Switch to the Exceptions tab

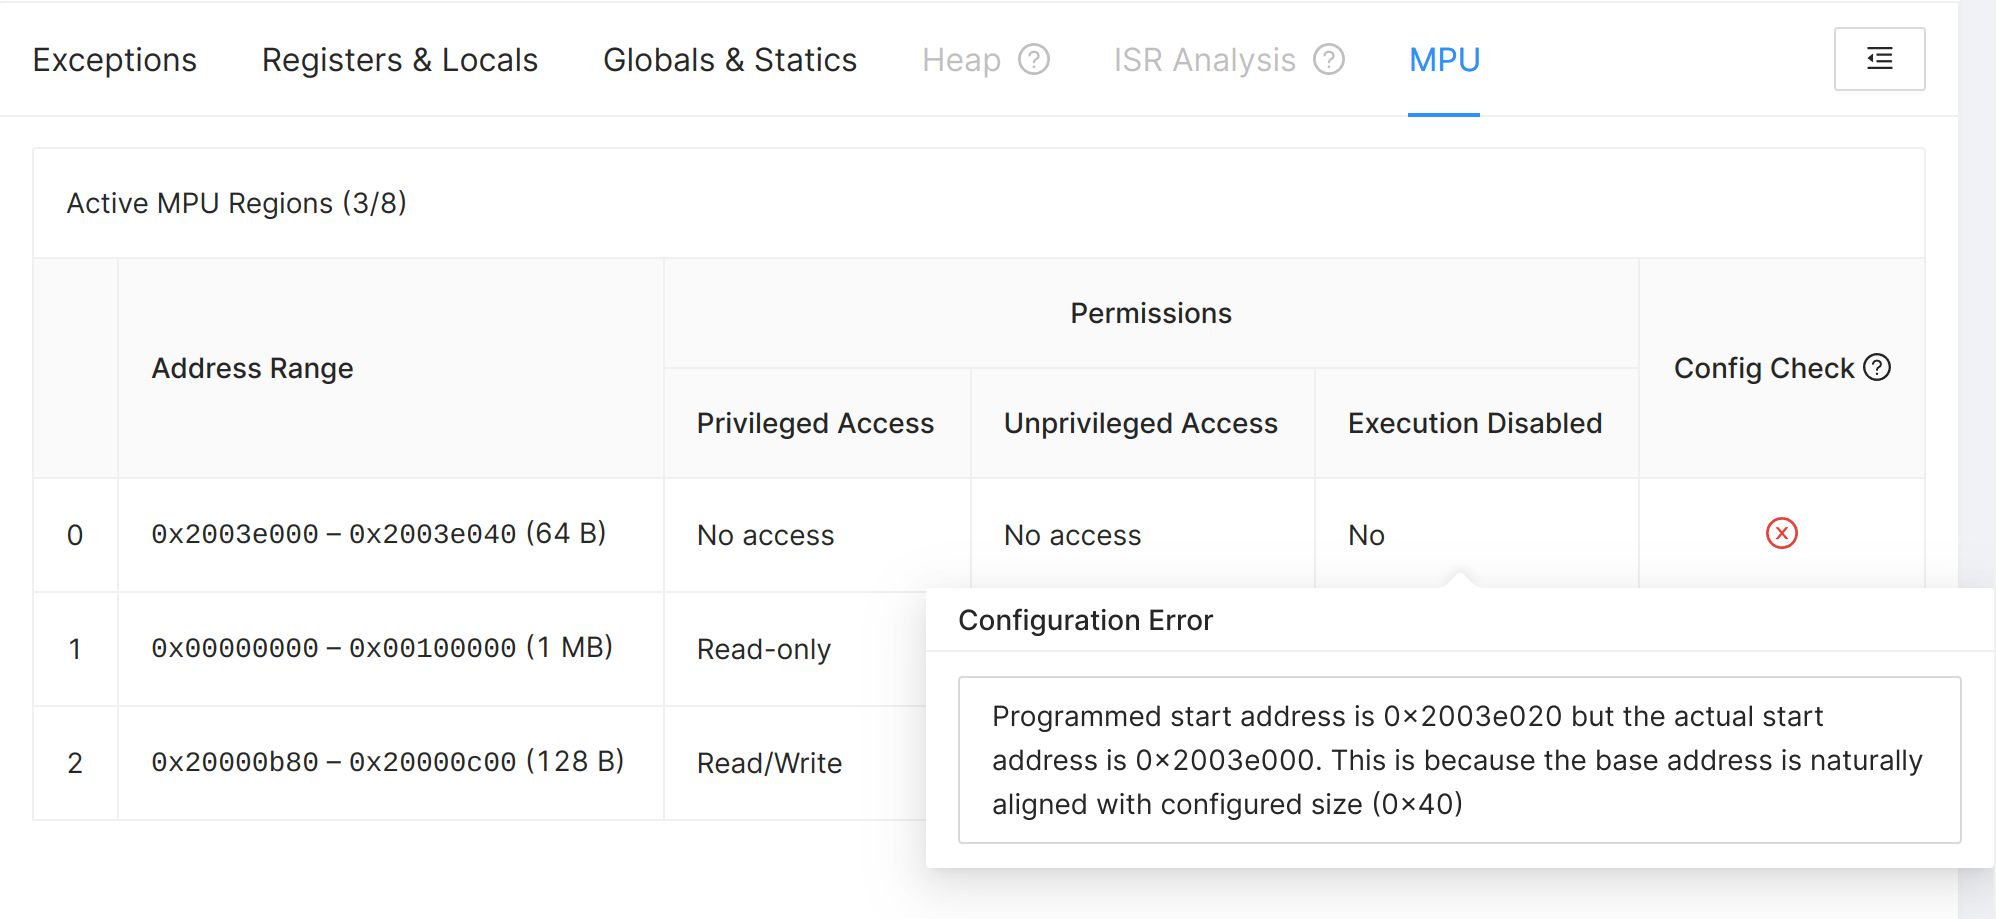[114, 60]
